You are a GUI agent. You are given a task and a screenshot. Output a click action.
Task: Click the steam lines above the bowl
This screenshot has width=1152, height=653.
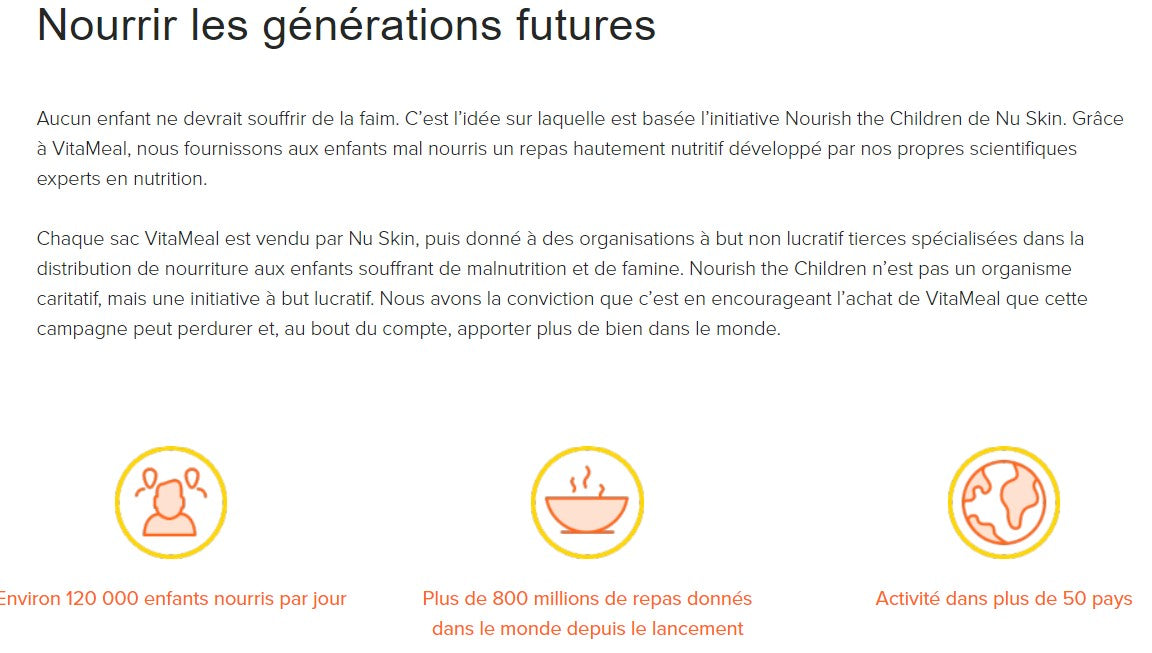pos(586,478)
